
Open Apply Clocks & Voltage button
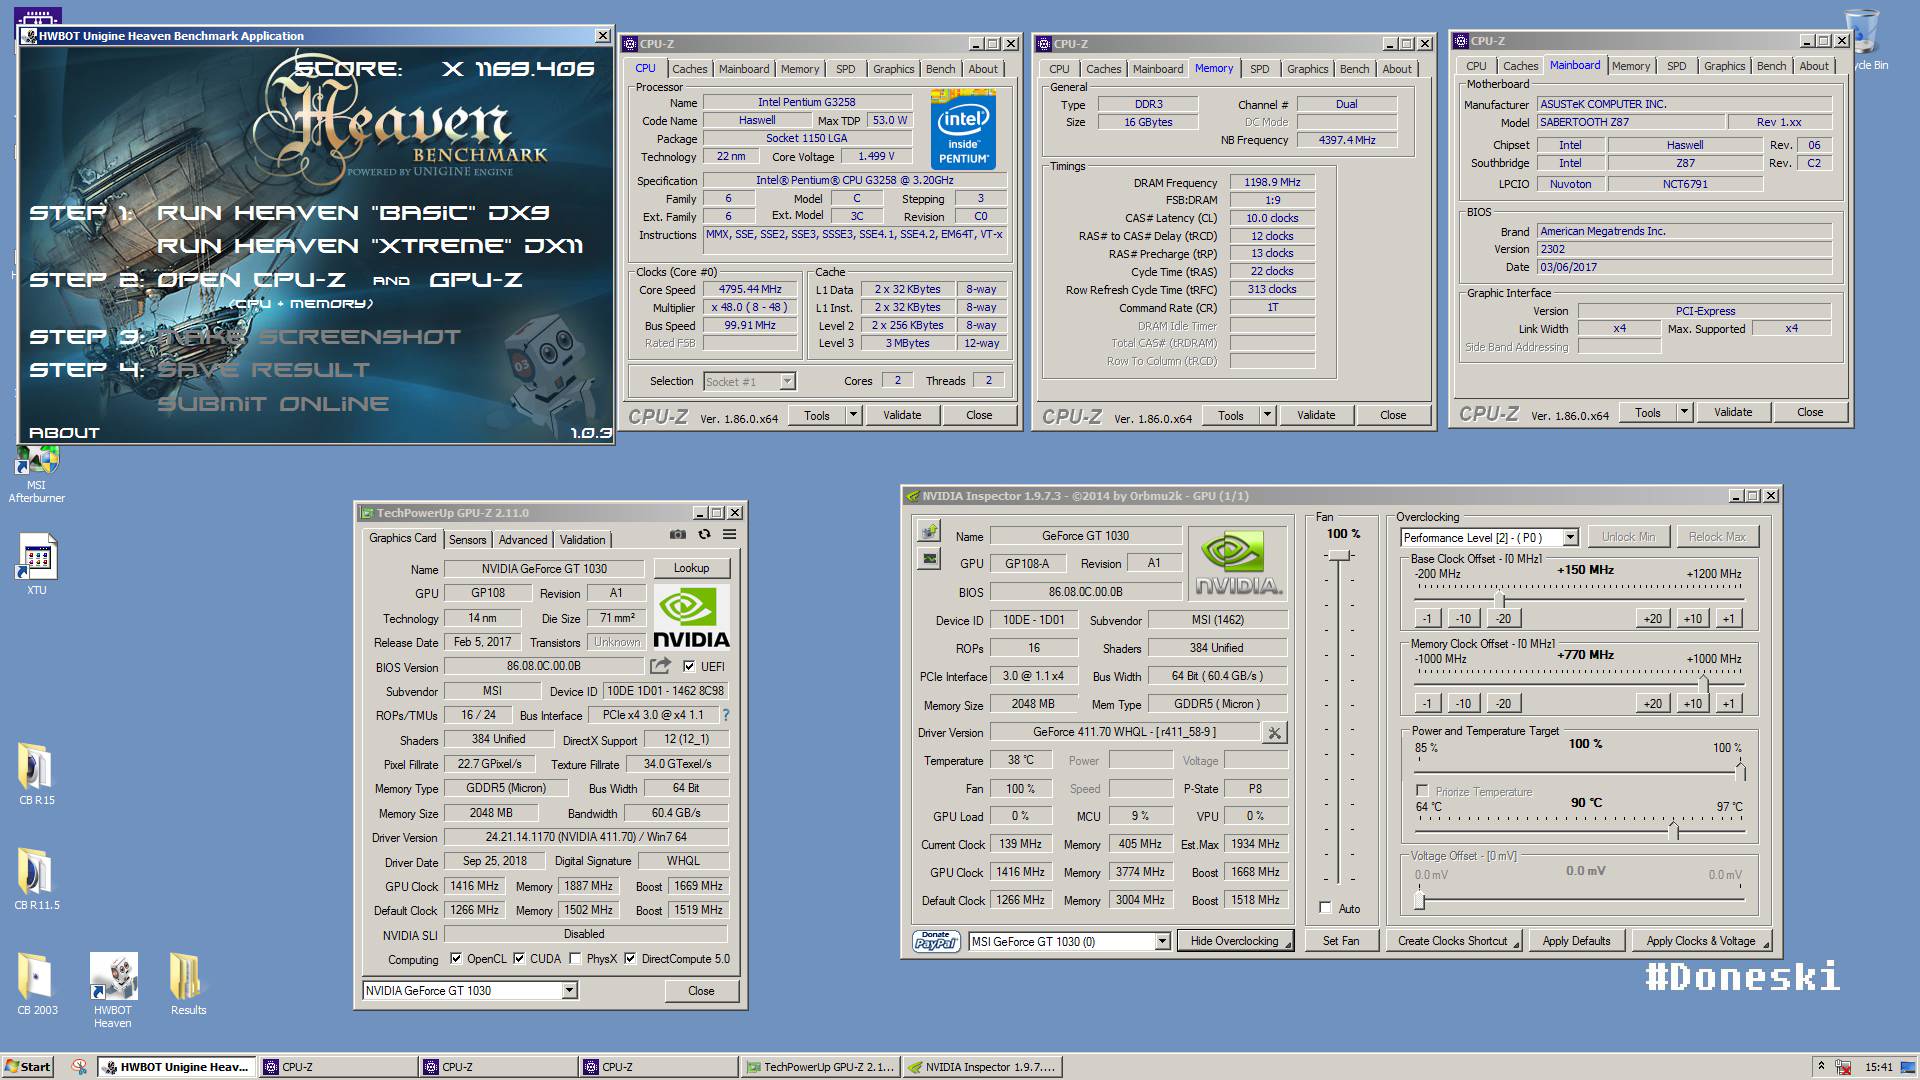click(x=1703, y=941)
